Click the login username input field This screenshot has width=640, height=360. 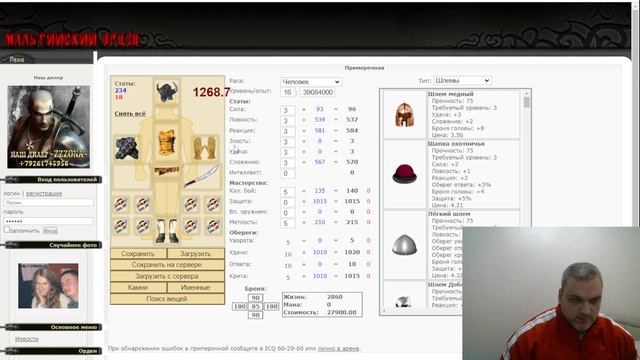tap(48, 202)
